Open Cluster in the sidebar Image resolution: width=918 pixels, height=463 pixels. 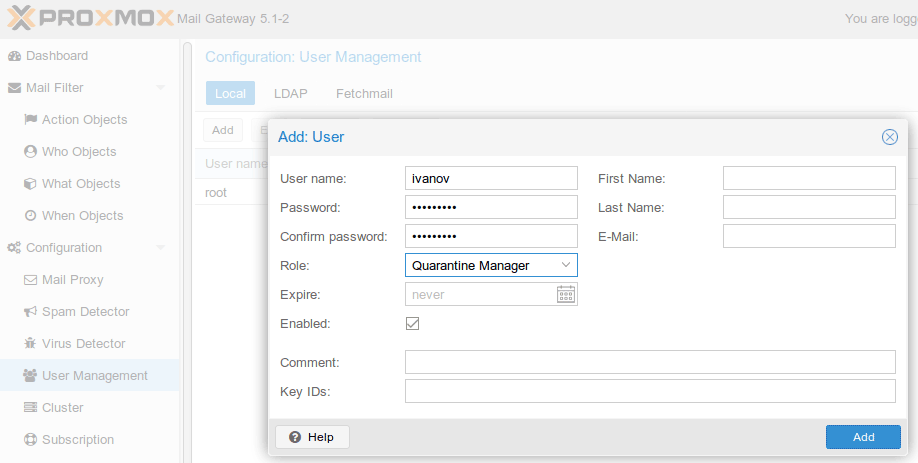pyautogui.click(x=62, y=408)
